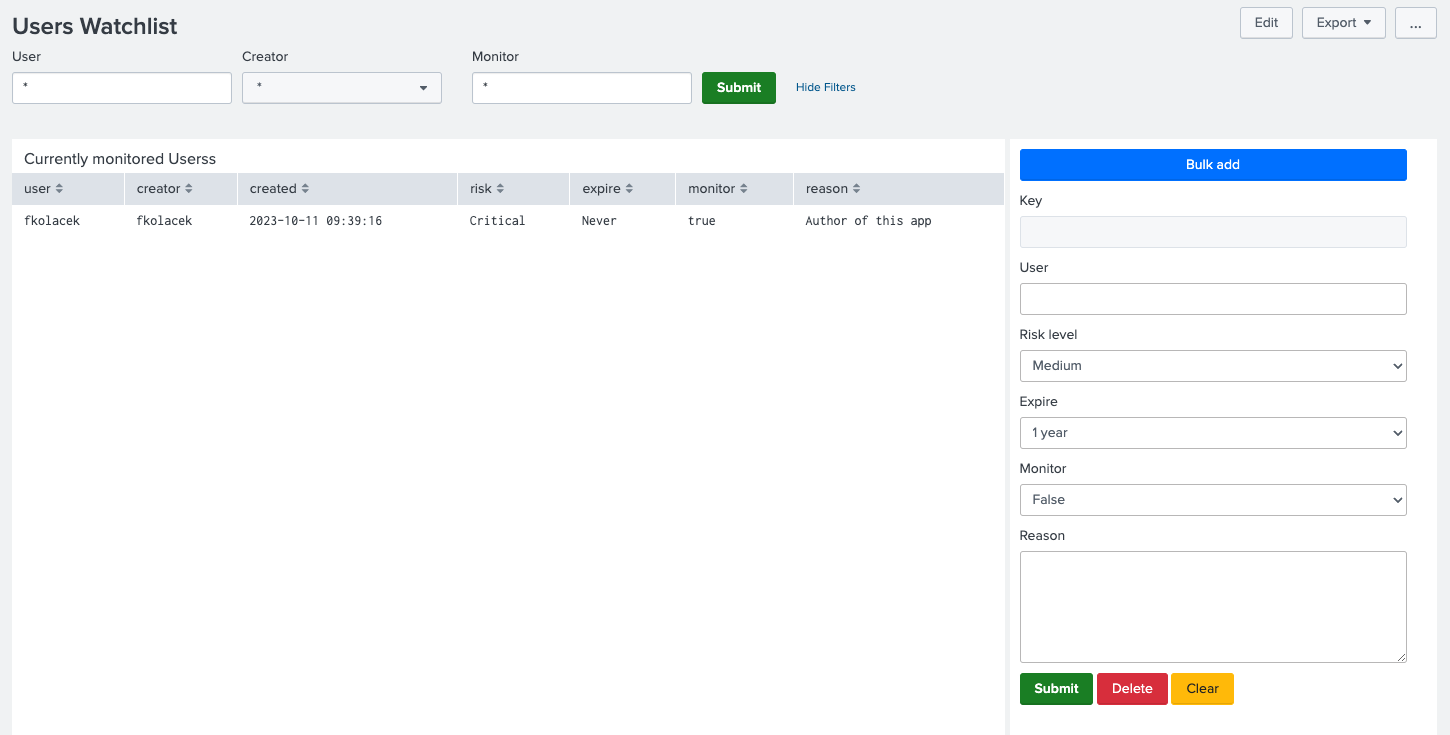This screenshot has width=1450, height=735.
Task: Focus the User filter input field
Action: click(x=122, y=88)
